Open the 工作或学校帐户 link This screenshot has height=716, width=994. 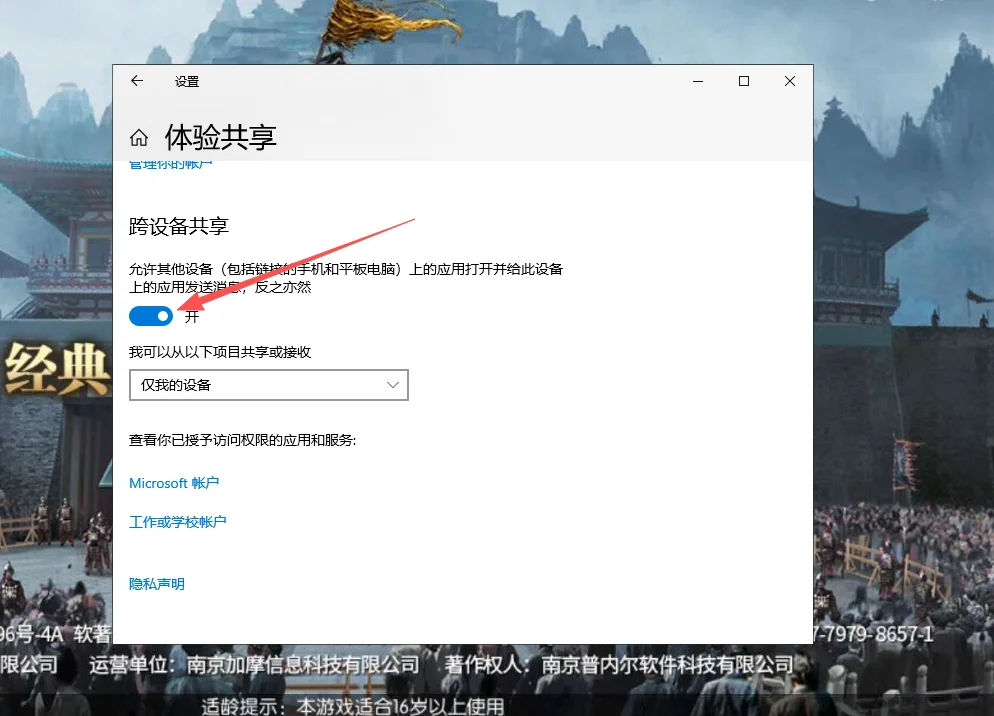click(178, 522)
